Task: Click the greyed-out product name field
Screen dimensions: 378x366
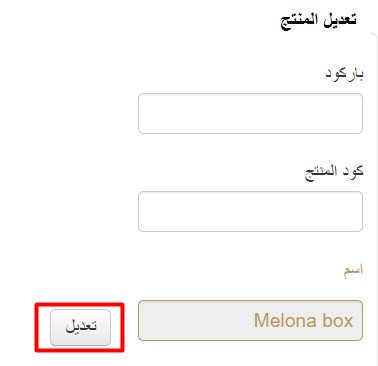Action: tap(250, 320)
